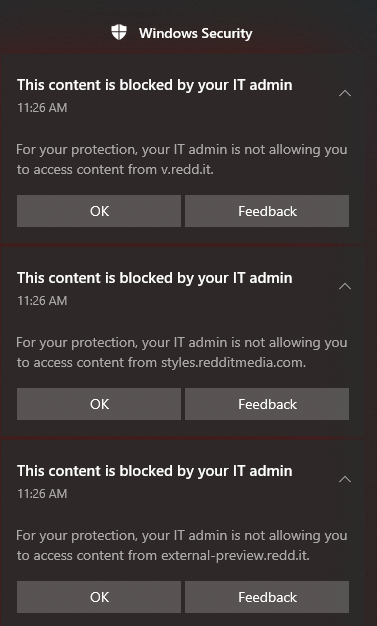This screenshot has height=626, width=377.
Task: Open message text mentioning external-preview.redd.it
Action: (x=182, y=545)
